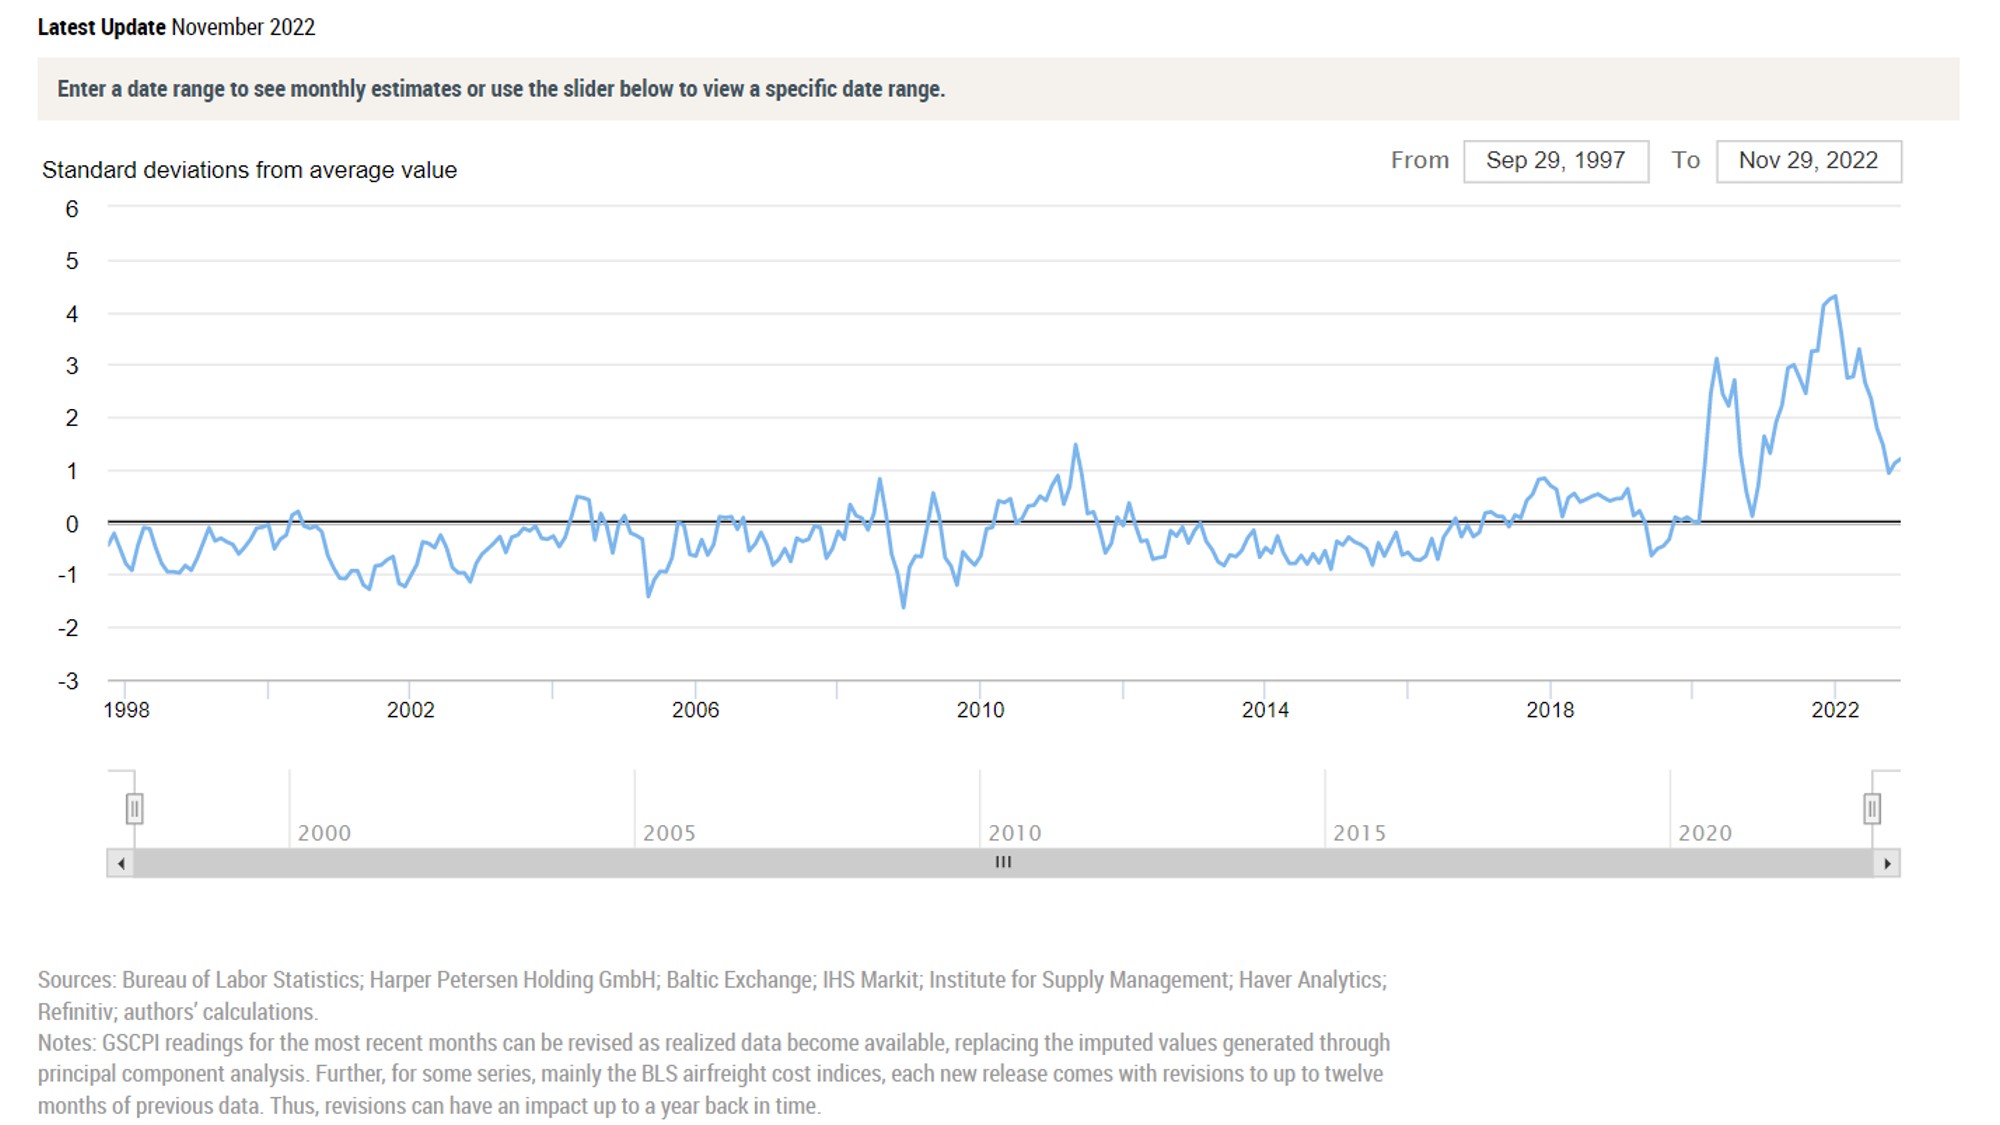2000x1125 pixels.
Task: Click the 2005 label in range navigator
Action: (x=669, y=833)
